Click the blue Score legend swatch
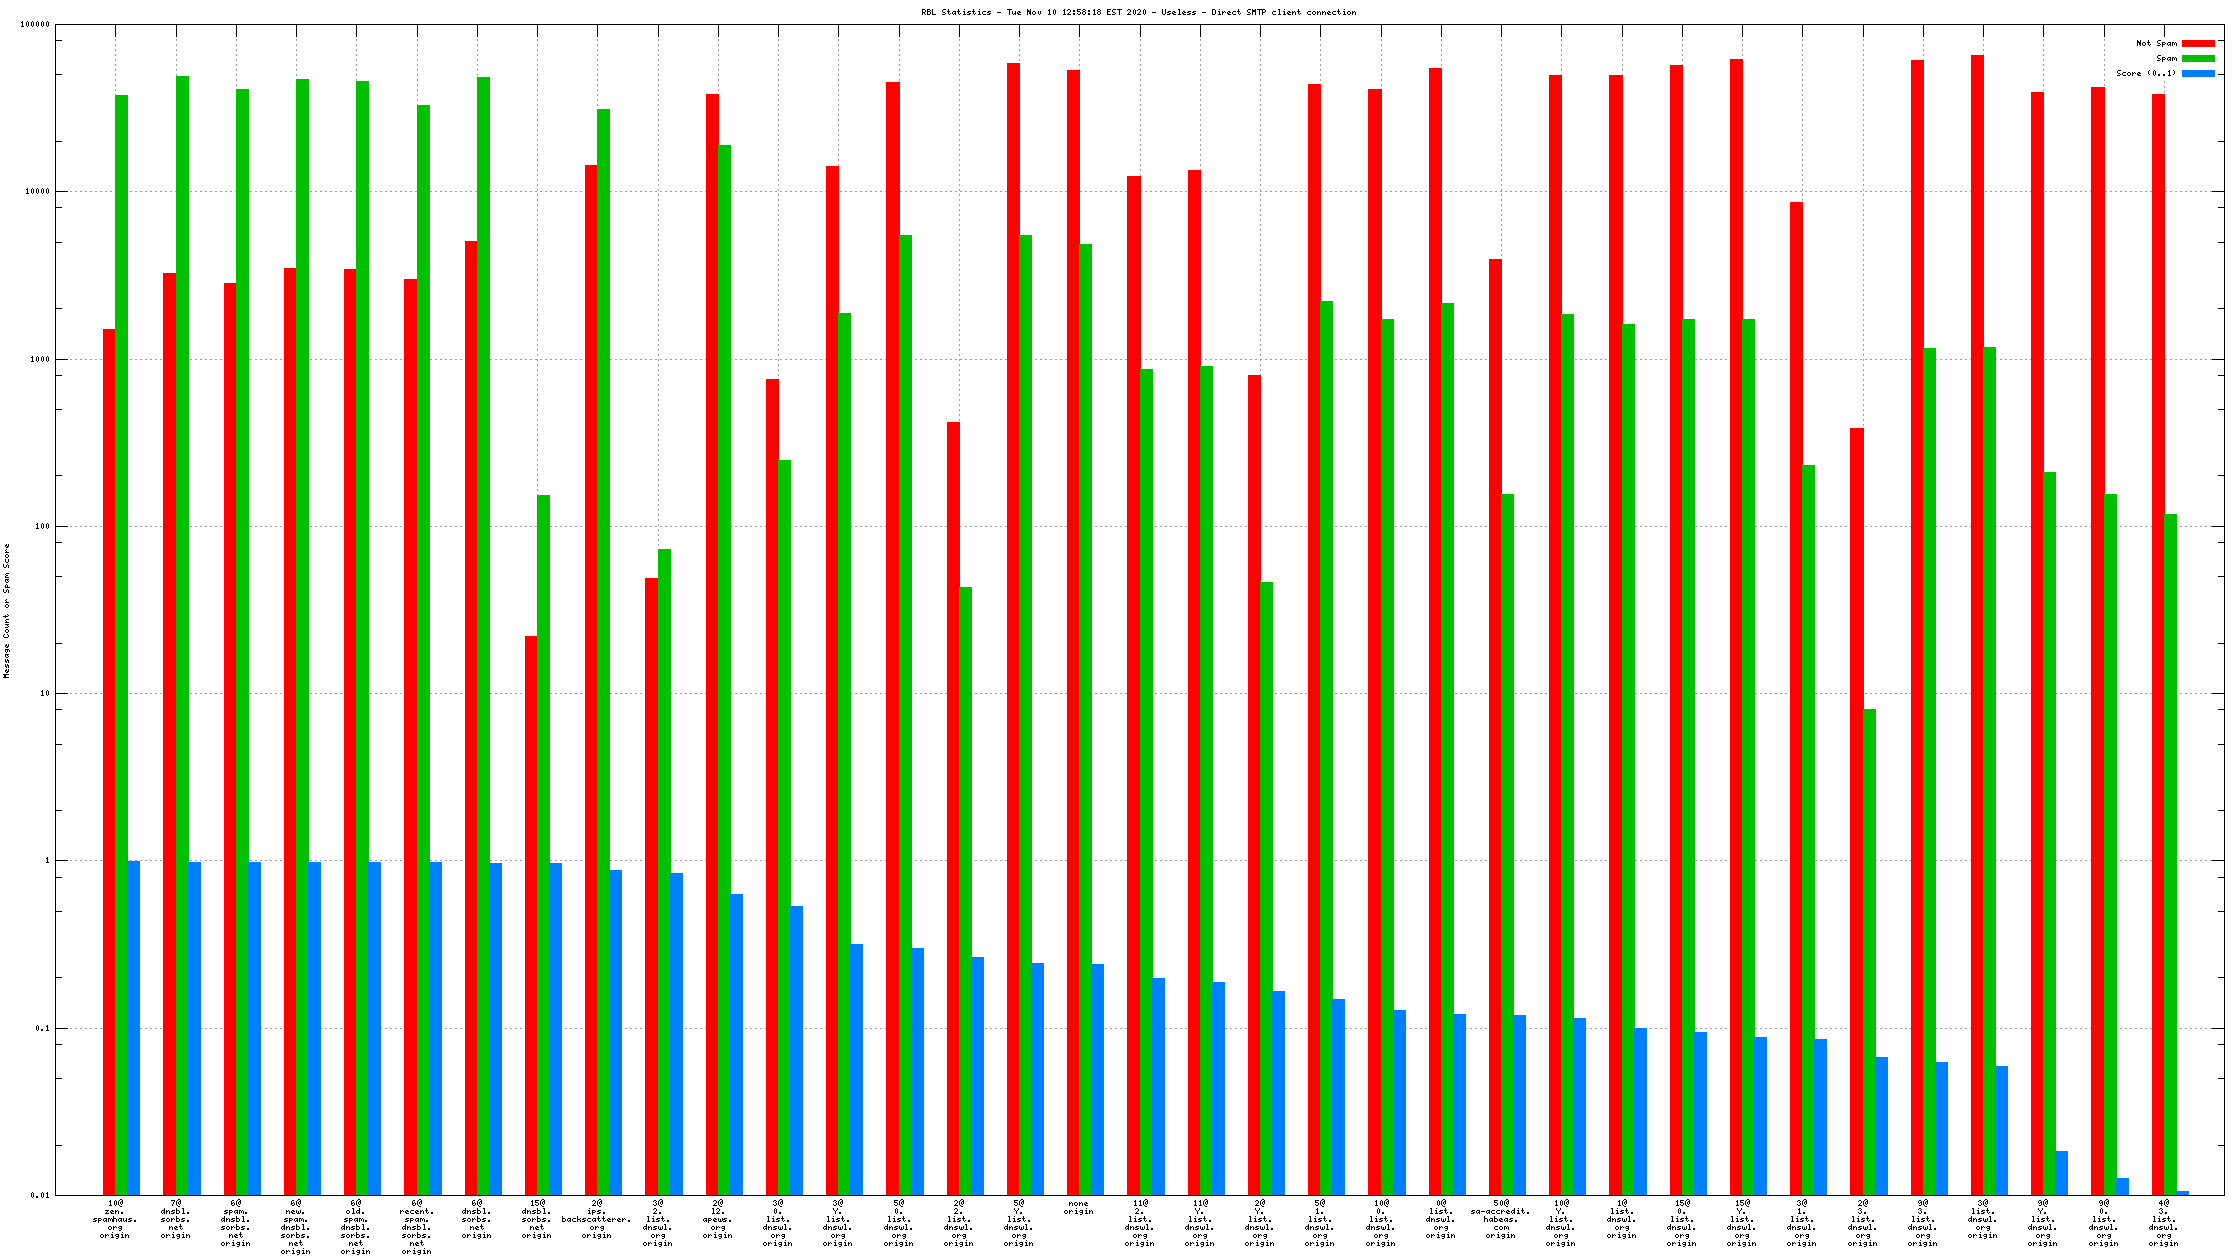This screenshot has width=2240, height=1260. coord(2198,73)
